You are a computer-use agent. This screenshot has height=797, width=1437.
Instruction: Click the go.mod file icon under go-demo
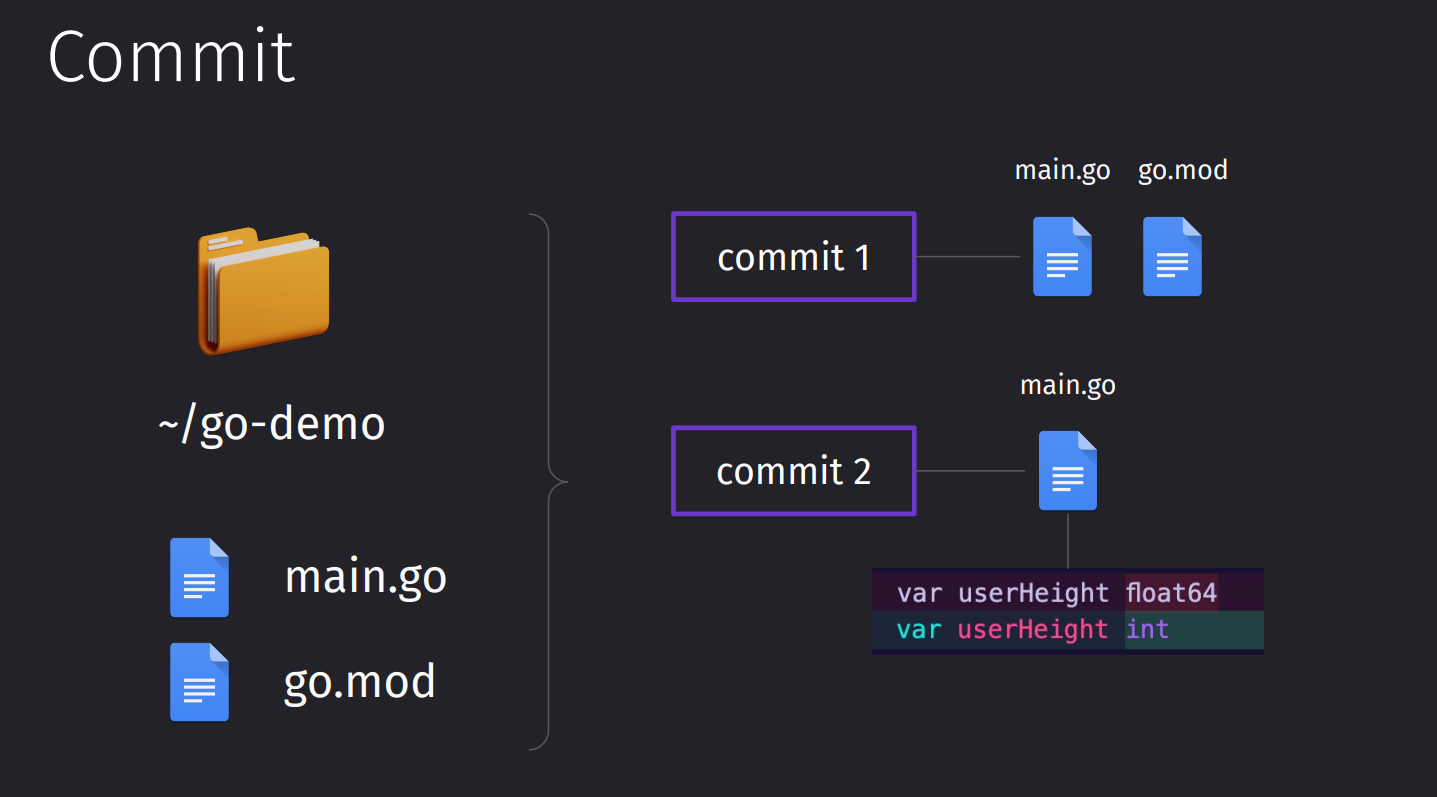coord(199,682)
